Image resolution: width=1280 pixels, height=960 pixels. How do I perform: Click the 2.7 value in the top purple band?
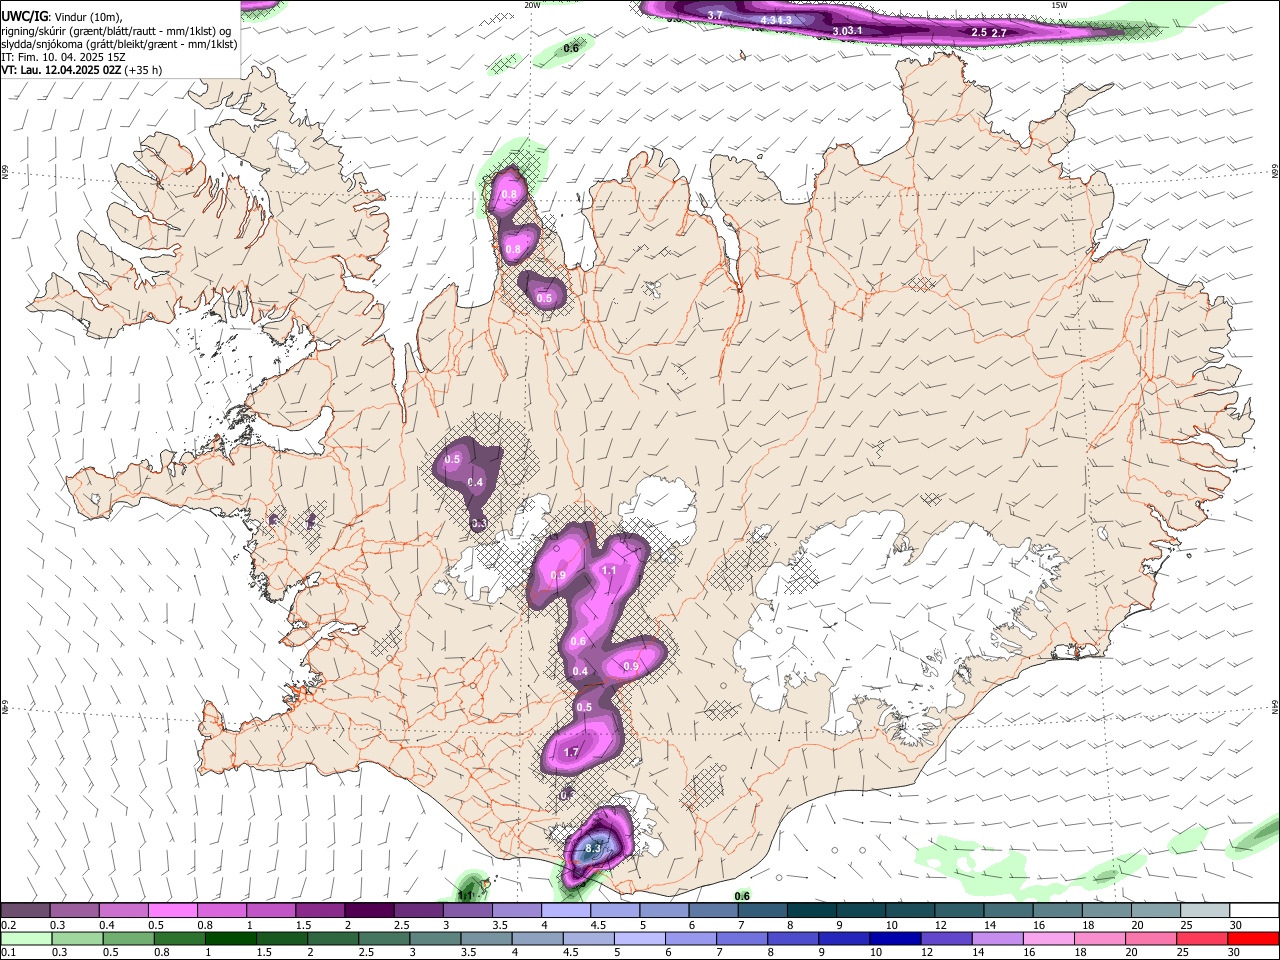coord(998,33)
